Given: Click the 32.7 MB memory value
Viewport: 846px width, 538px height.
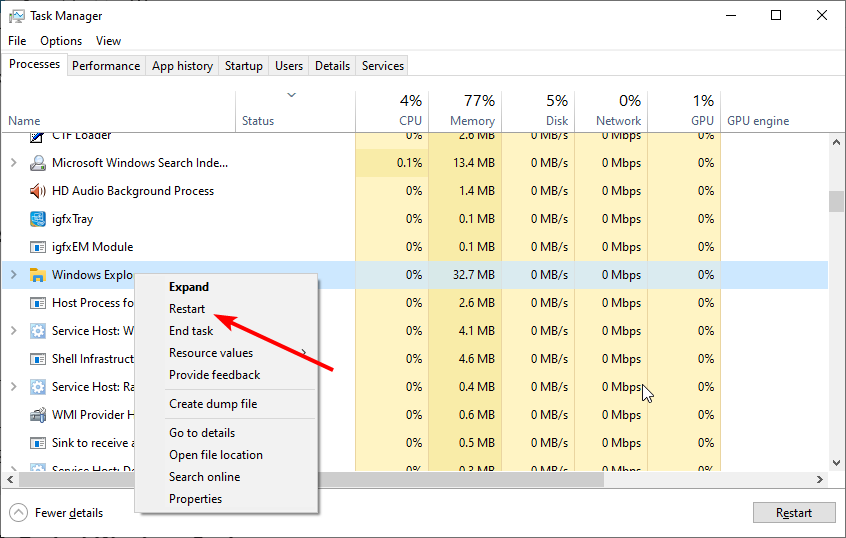Looking at the screenshot, I should point(473,275).
